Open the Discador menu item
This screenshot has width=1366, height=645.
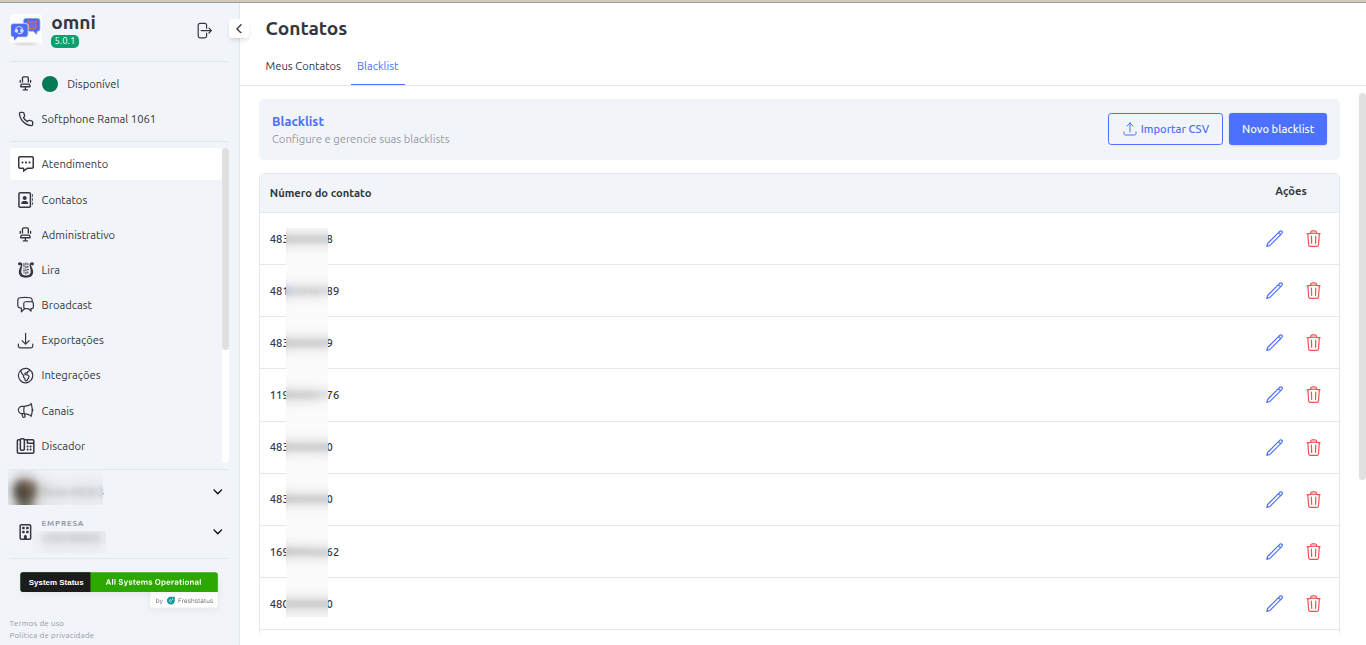(x=62, y=446)
